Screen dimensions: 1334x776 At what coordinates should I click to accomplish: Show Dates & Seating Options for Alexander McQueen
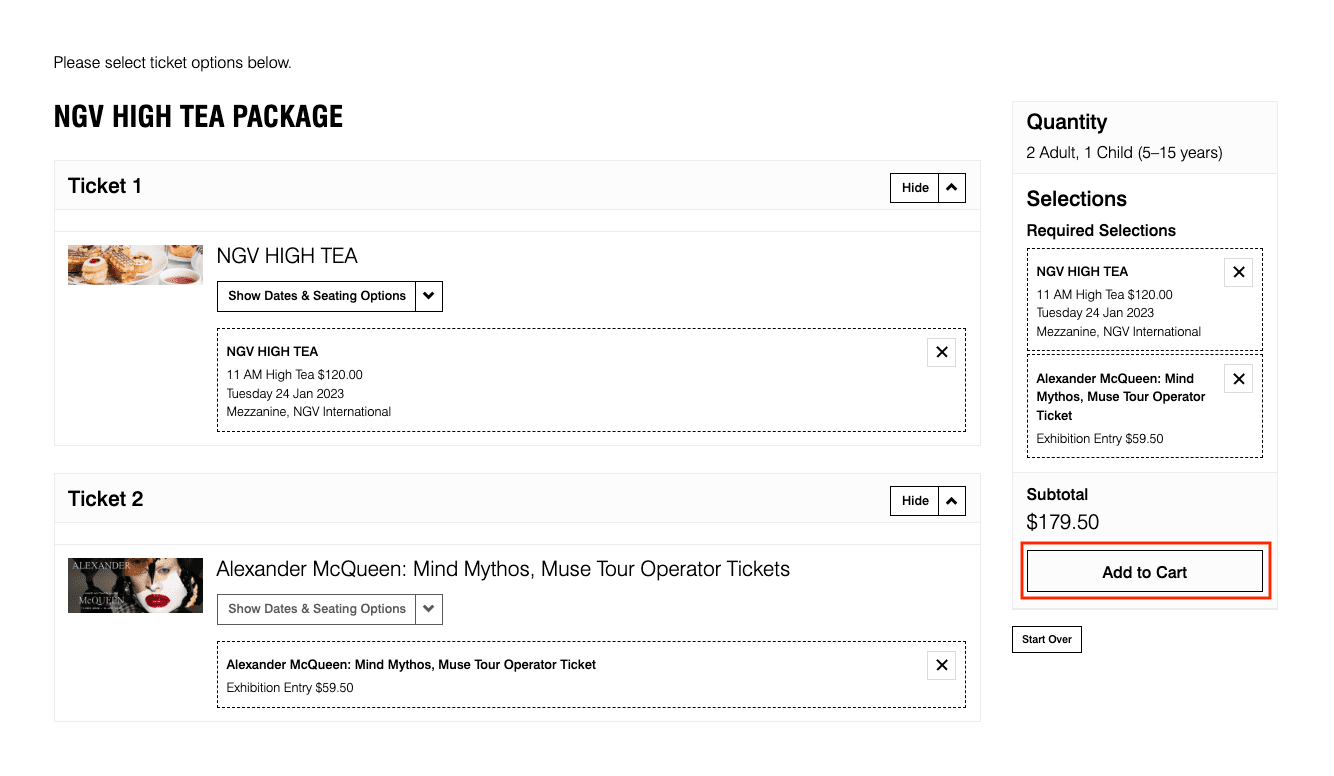click(x=316, y=609)
